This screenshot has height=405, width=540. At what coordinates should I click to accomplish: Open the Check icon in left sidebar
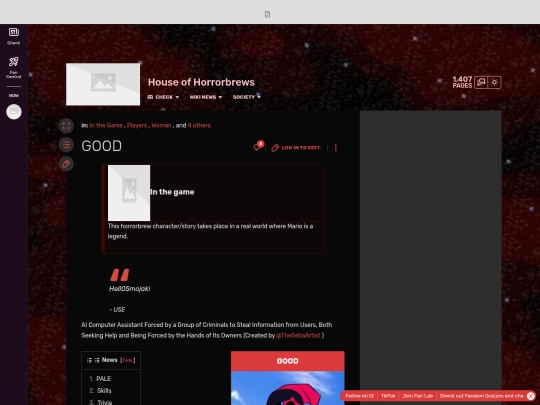coord(13,36)
